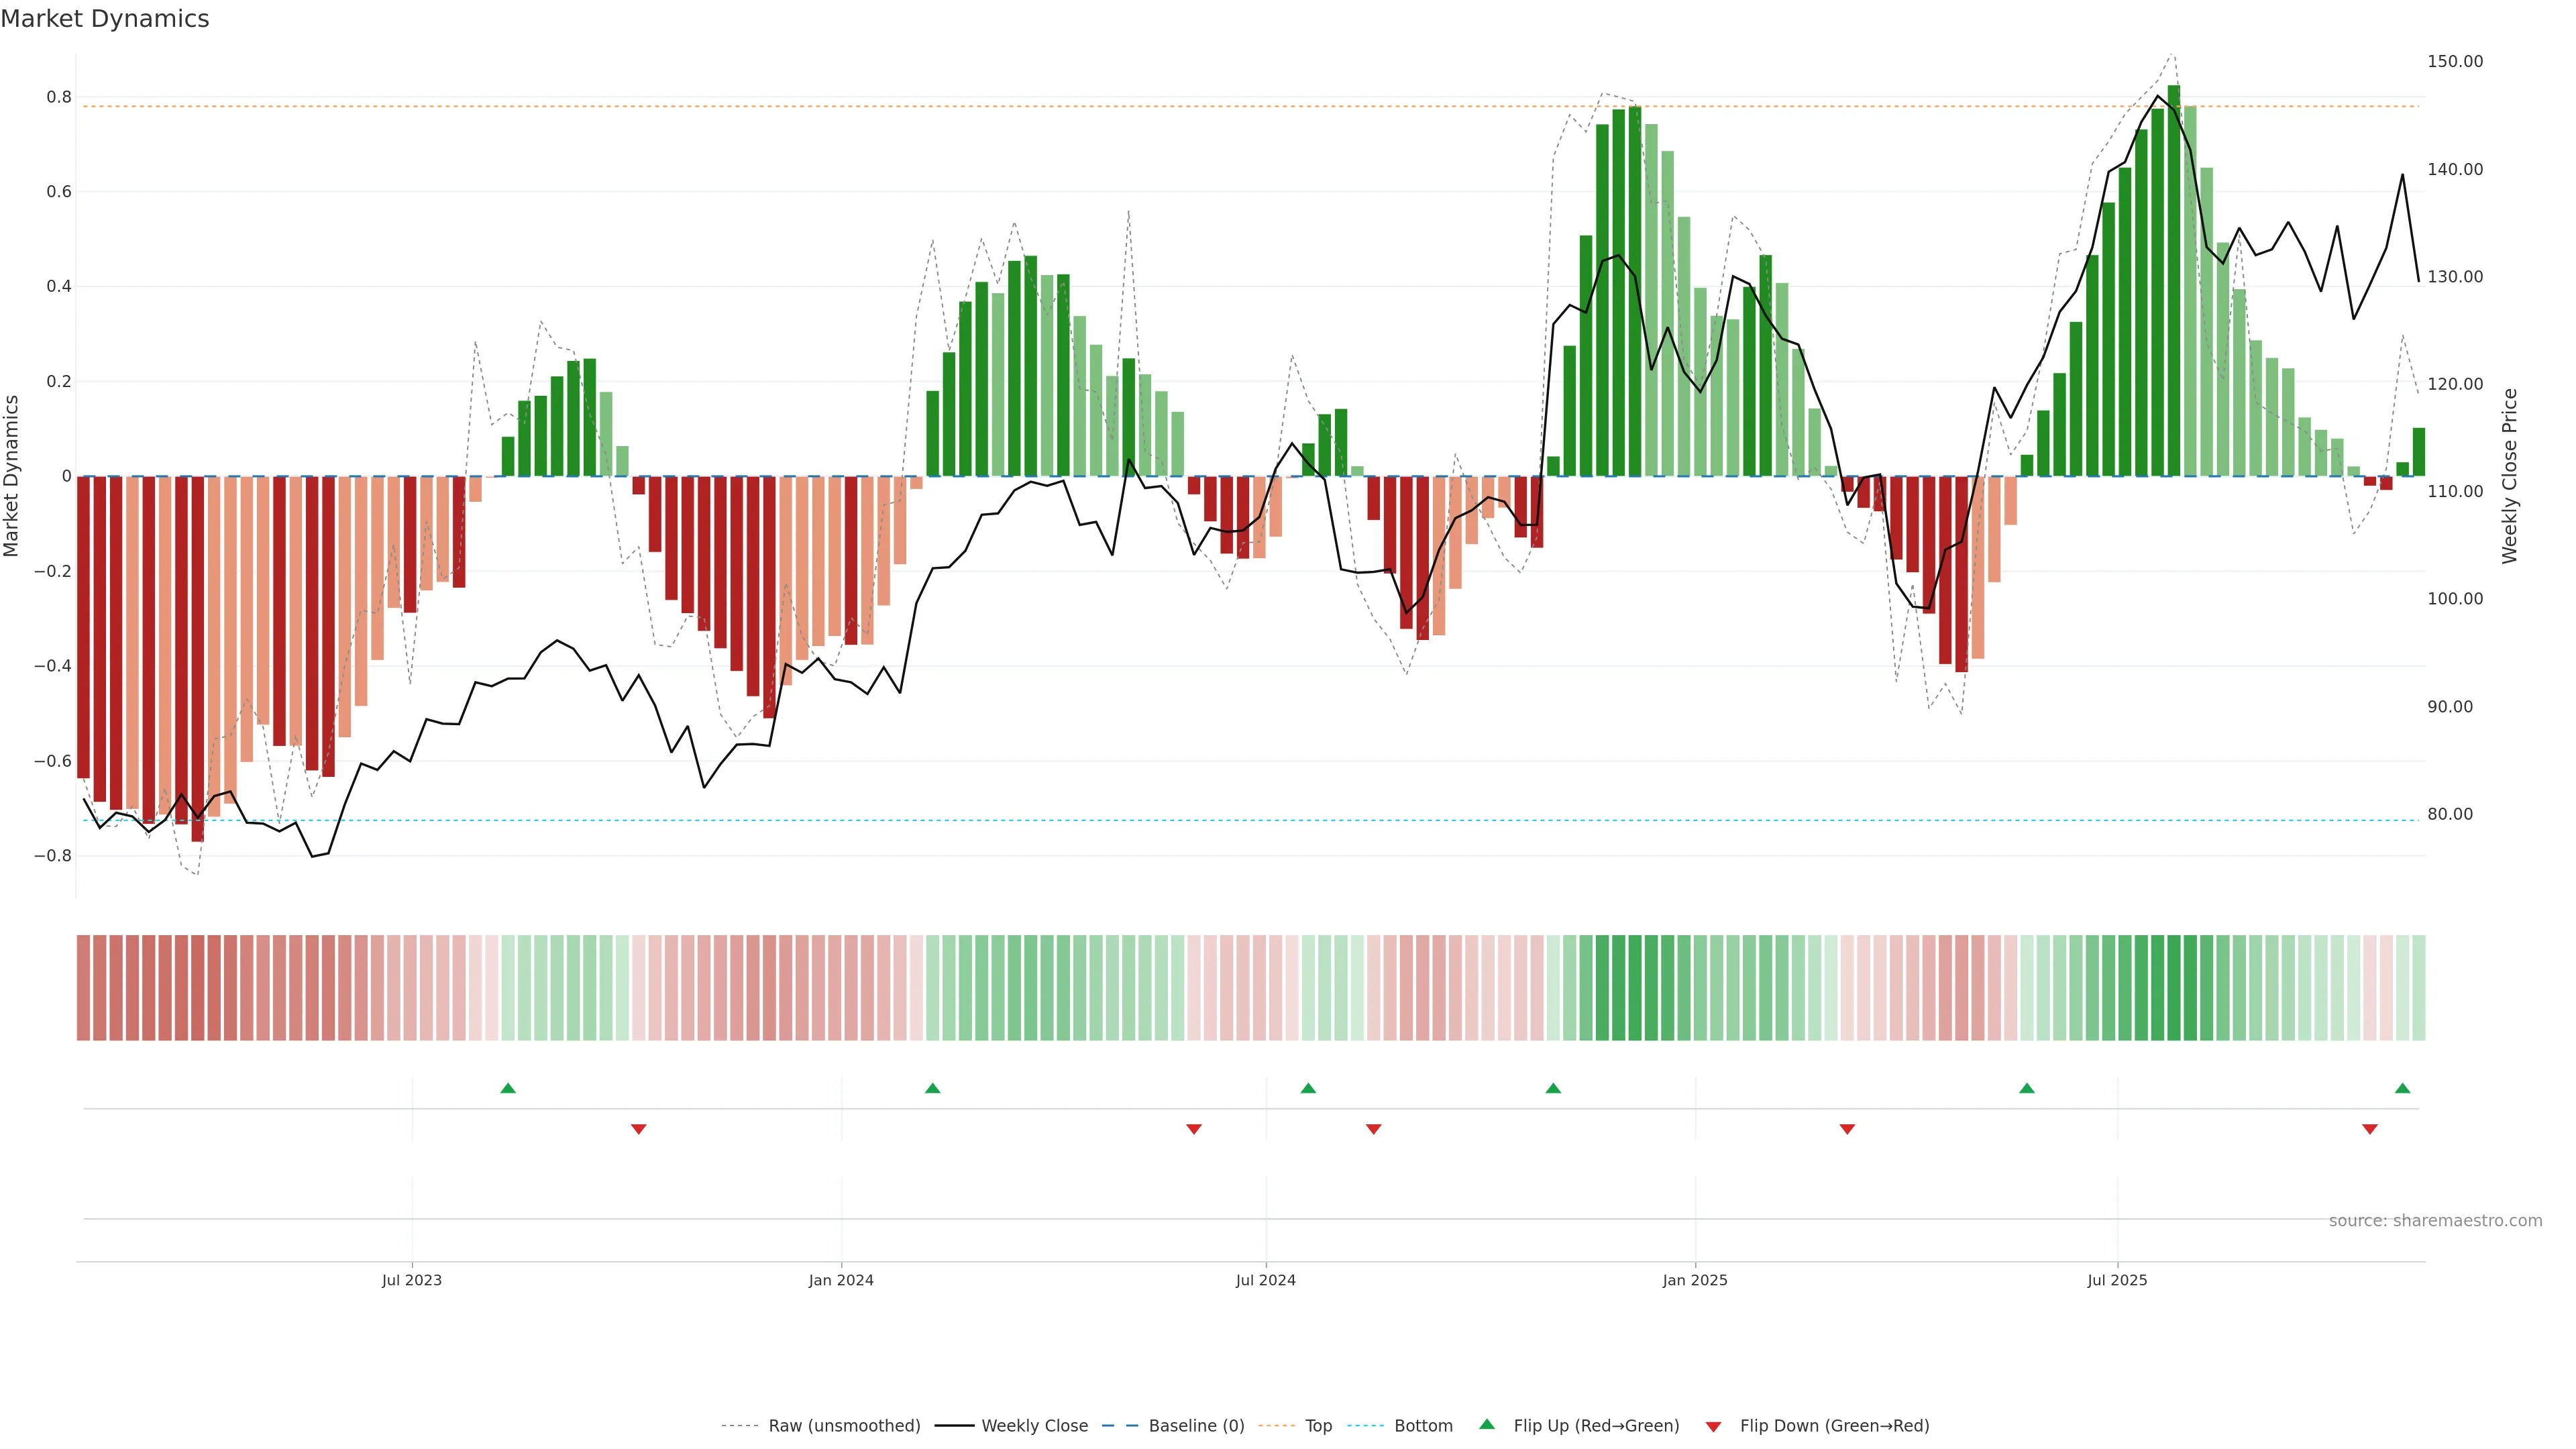
Task: Click the first green flip-up marker after Jul 2023
Action: point(508,1088)
